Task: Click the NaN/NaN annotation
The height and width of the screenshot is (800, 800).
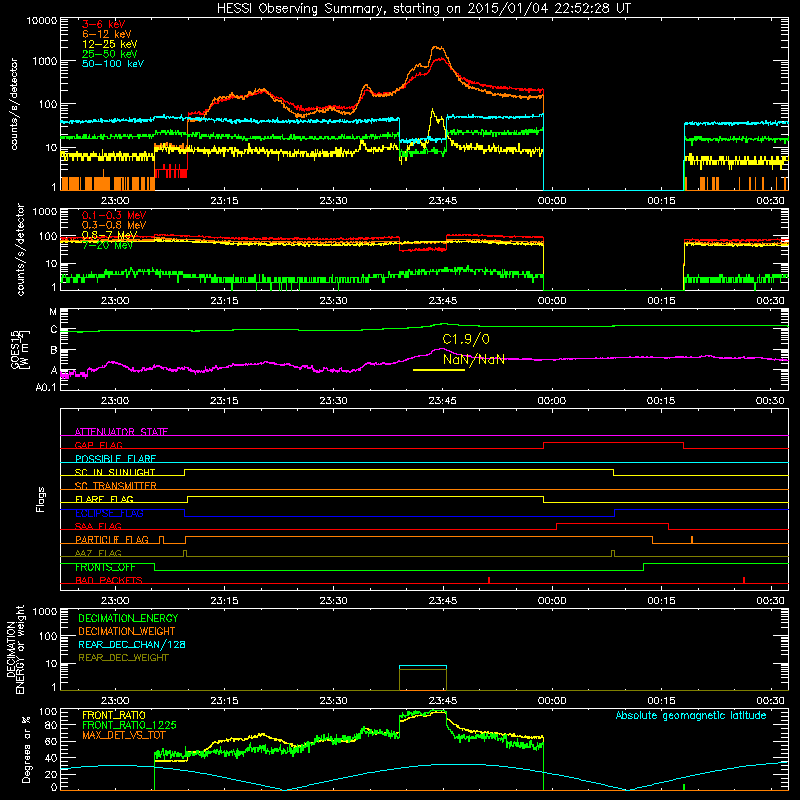Action: [x=473, y=359]
